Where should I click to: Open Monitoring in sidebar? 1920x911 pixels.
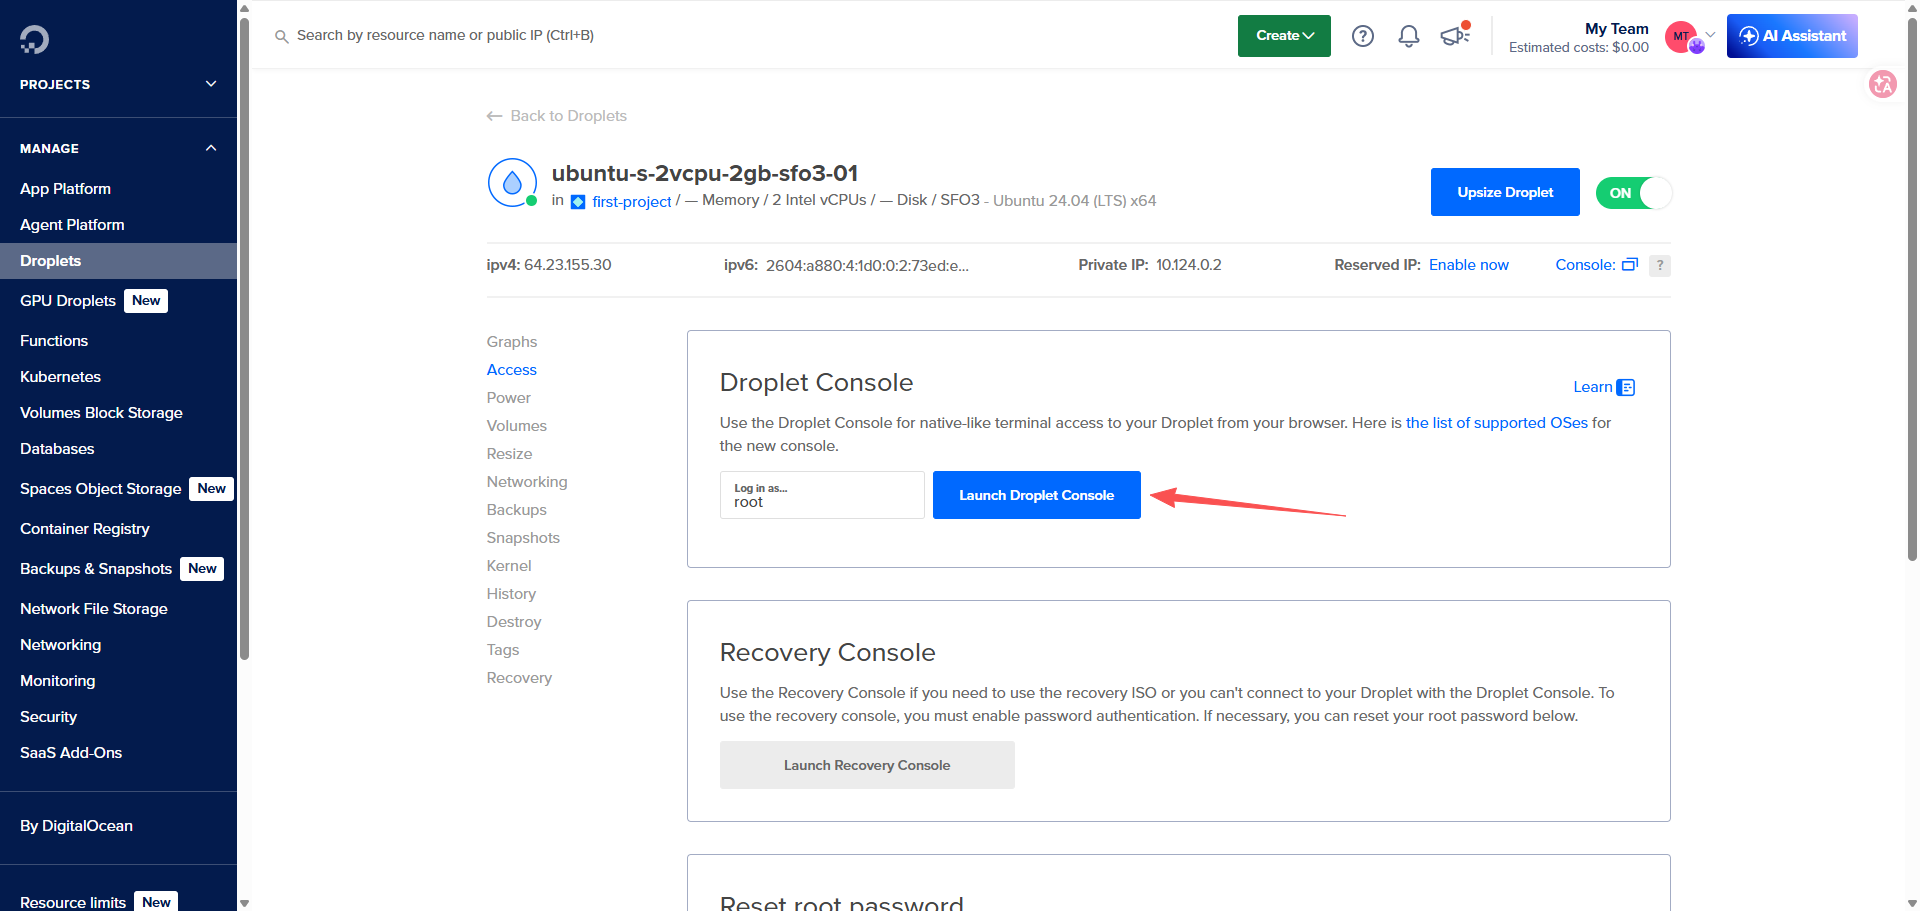coord(58,681)
